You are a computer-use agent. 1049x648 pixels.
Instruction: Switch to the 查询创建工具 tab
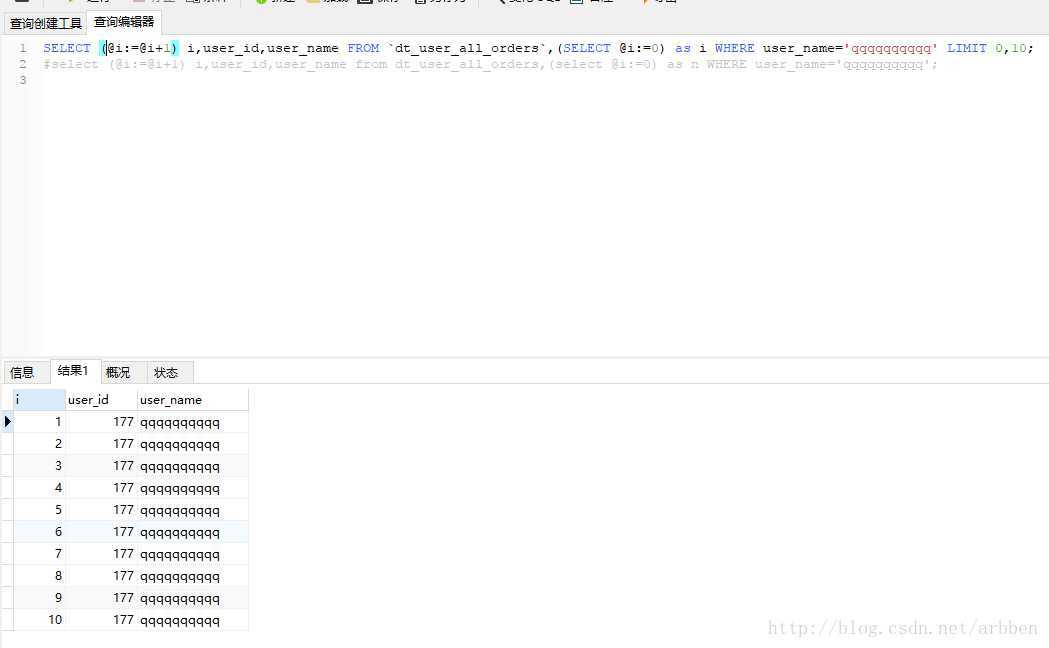(45, 23)
